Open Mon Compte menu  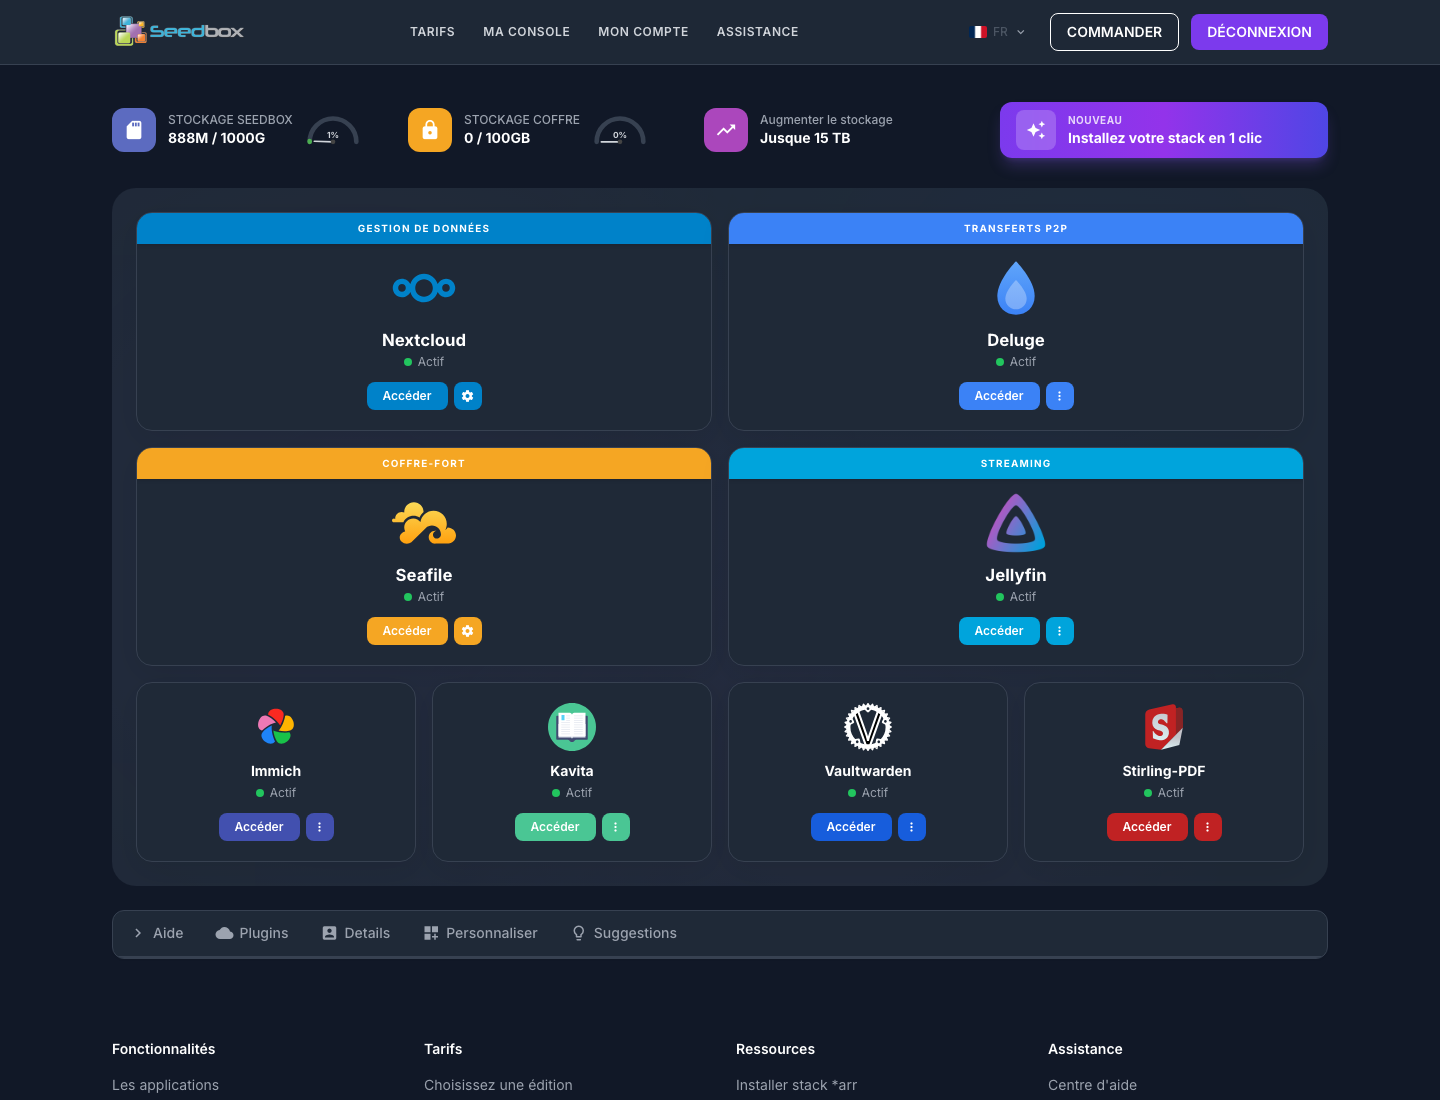pyautogui.click(x=643, y=32)
